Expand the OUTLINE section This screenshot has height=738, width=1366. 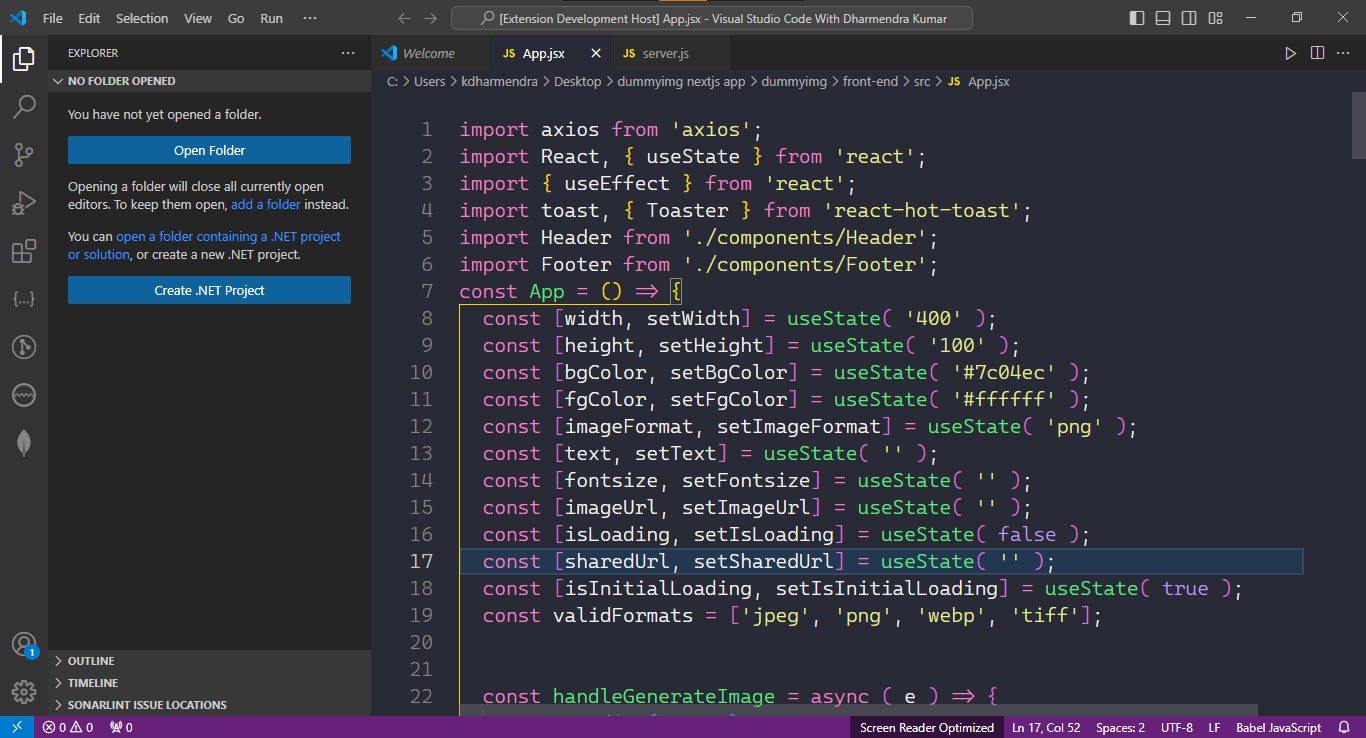click(x=210, y=661)
